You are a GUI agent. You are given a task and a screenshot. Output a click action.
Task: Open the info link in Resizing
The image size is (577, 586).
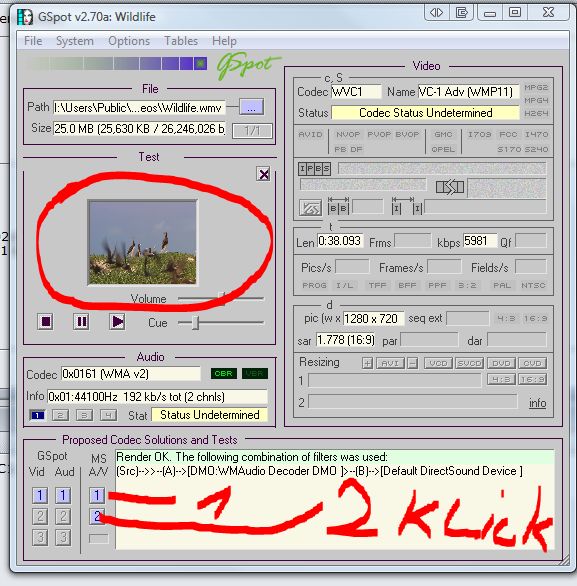(537, 403)
